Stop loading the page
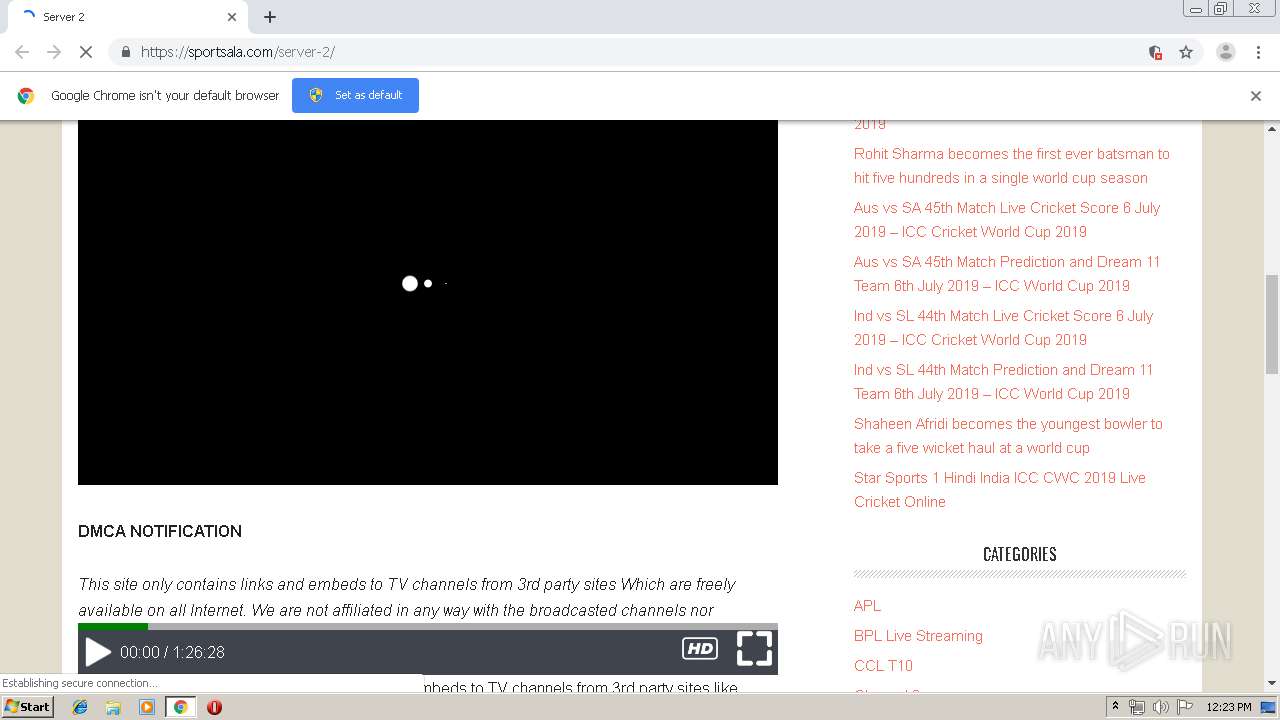The image size is (1280, 720). click(x=86, y=52)
